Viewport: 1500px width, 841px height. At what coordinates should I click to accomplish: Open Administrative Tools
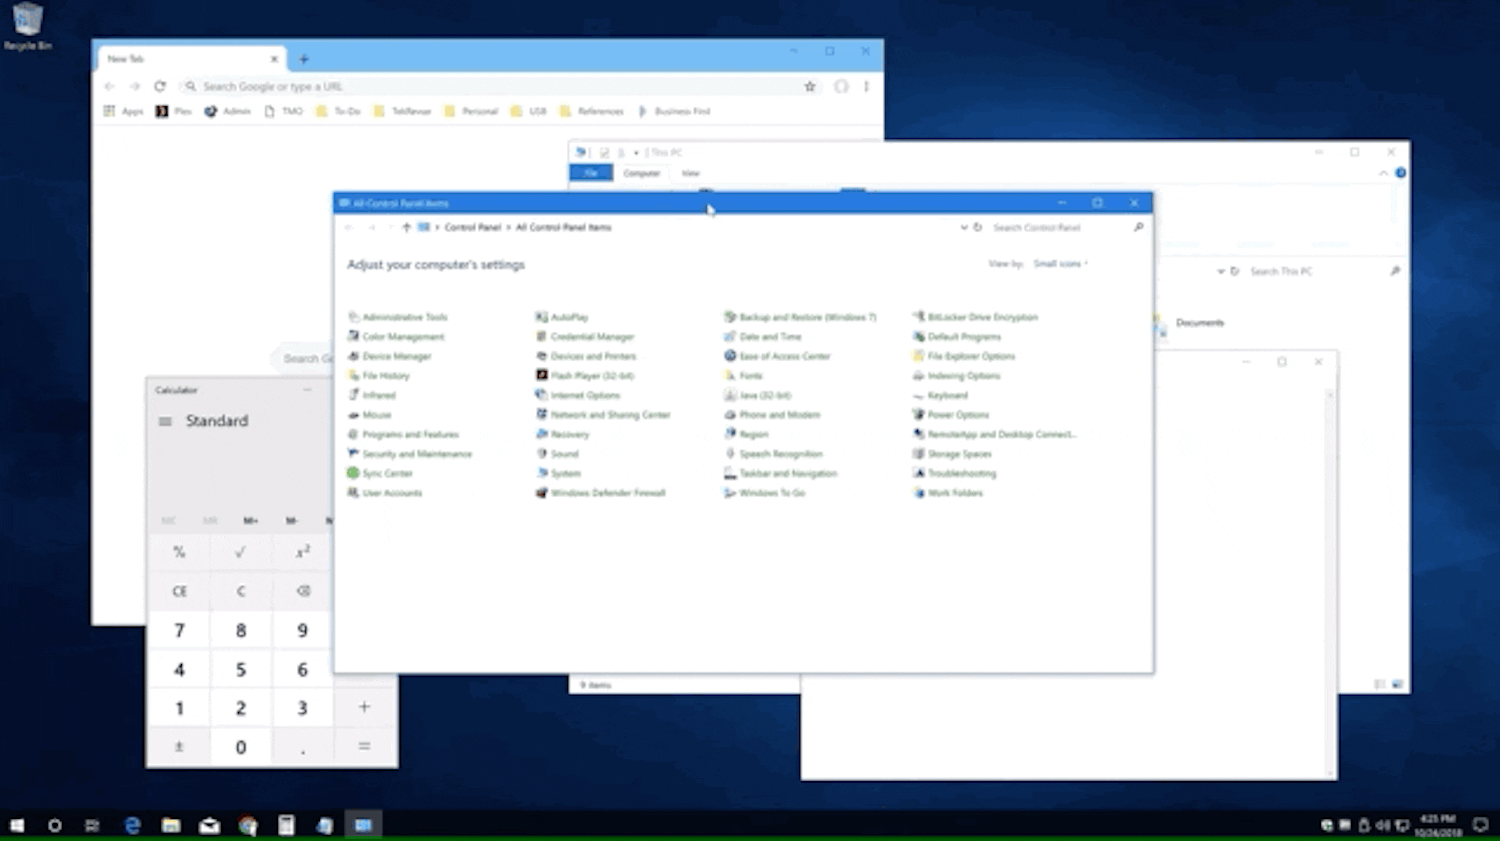pos(405,316)
